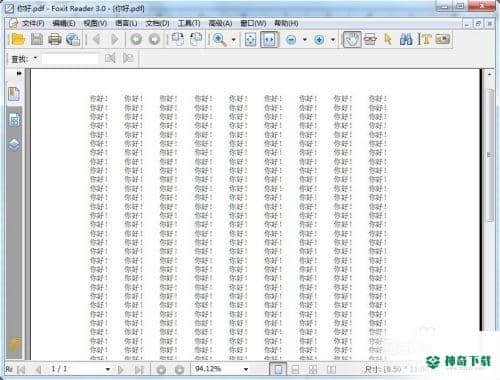Click the find text input field
The height and width of the screenshot is (380, 500).
click(x=70, y=59)
